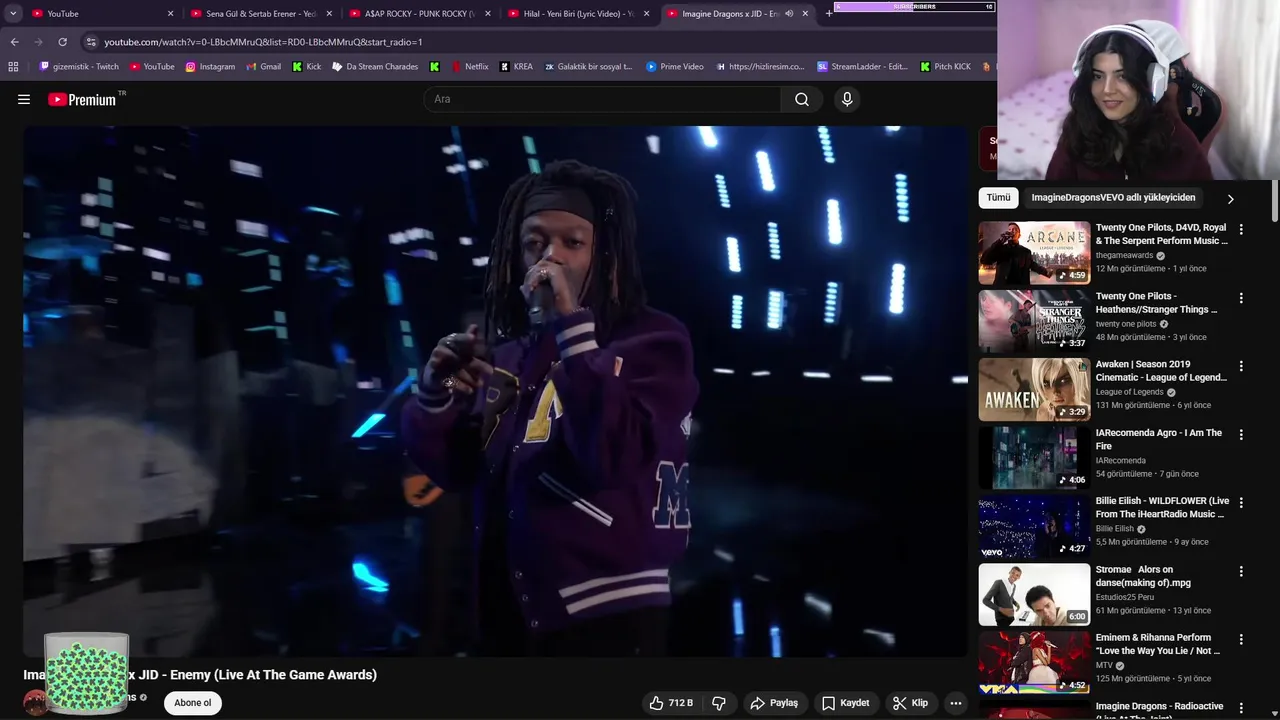This screenshot has height=720, width=1280.
Task: Open options menu for Awaken Season 2019 video
Action: (x=1241, y=367)
